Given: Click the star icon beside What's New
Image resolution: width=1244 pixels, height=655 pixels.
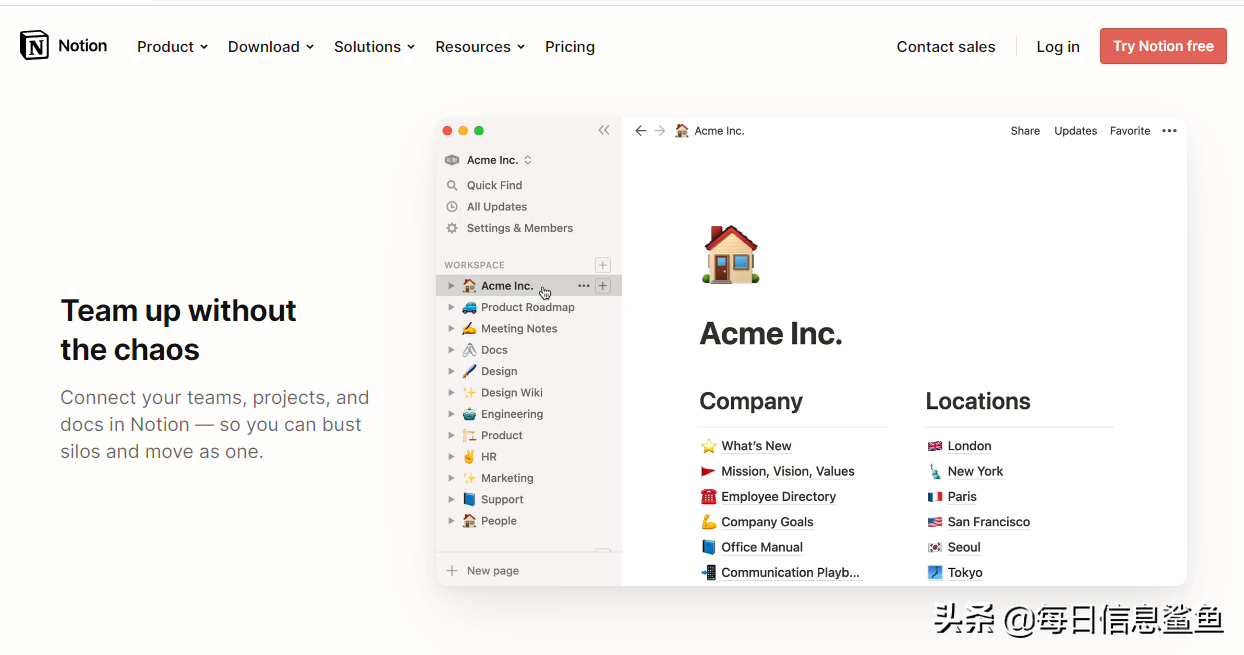Looking at the screenshot, I should pos(709,446).
